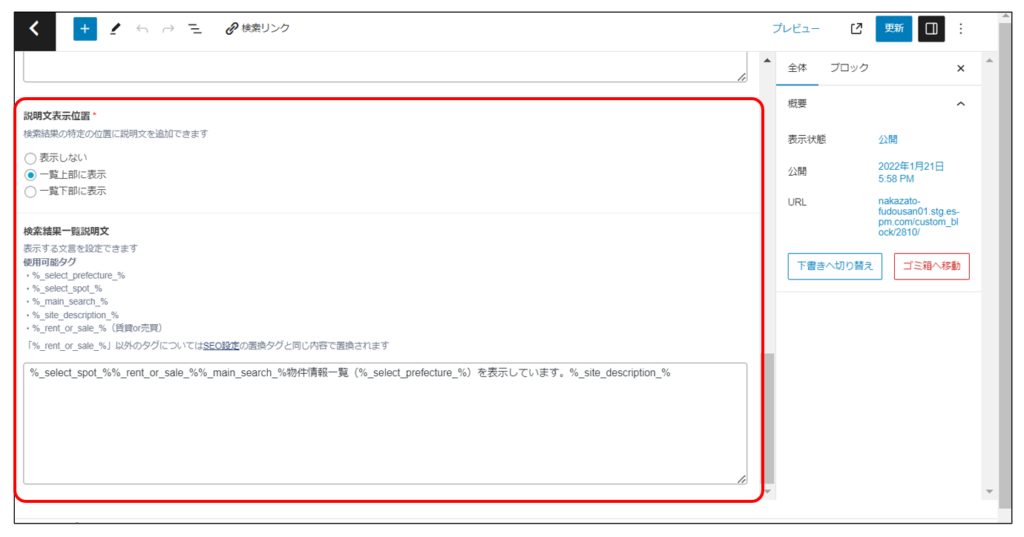Toggle the settings sidebar panel icon
1024x537 pixels.
[x=931, y=29]
